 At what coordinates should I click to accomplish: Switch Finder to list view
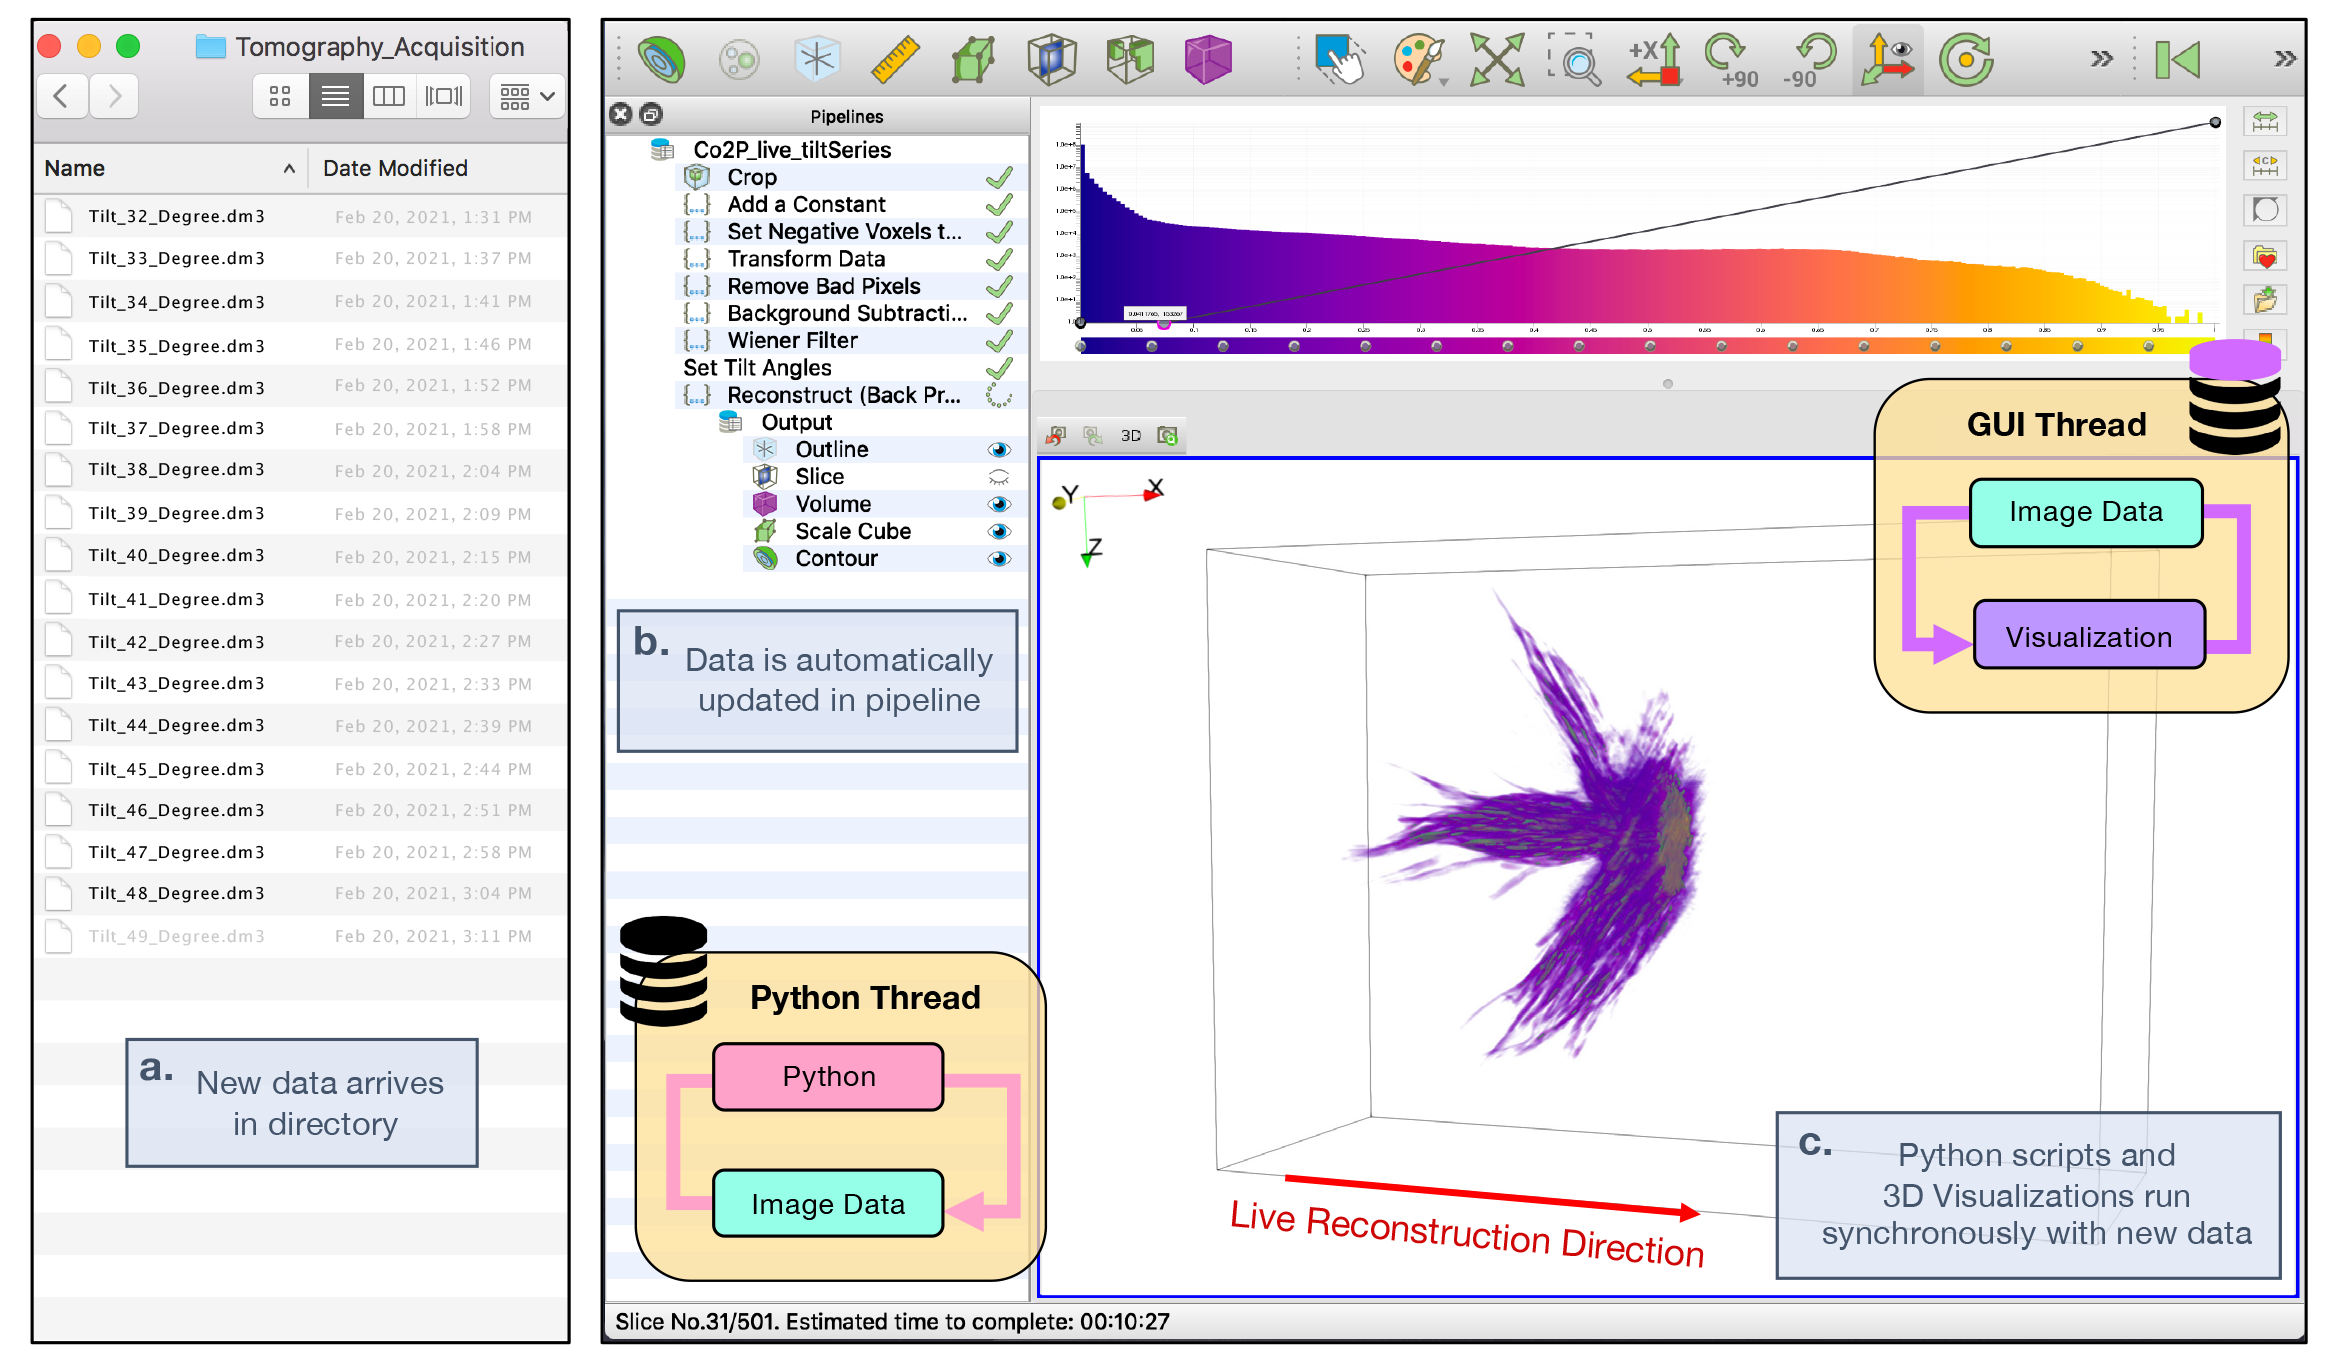pyautogui.click(x=335, y=97)
